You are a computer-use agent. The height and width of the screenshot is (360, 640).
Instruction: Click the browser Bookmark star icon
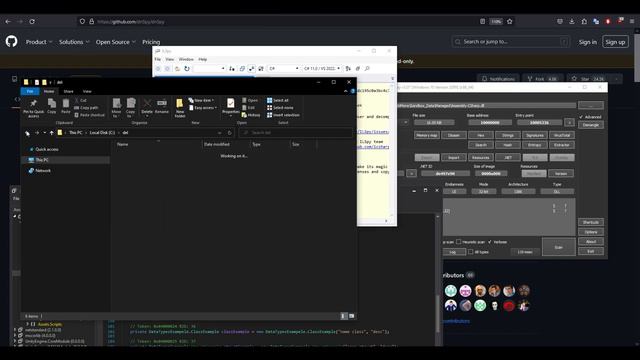509,21
